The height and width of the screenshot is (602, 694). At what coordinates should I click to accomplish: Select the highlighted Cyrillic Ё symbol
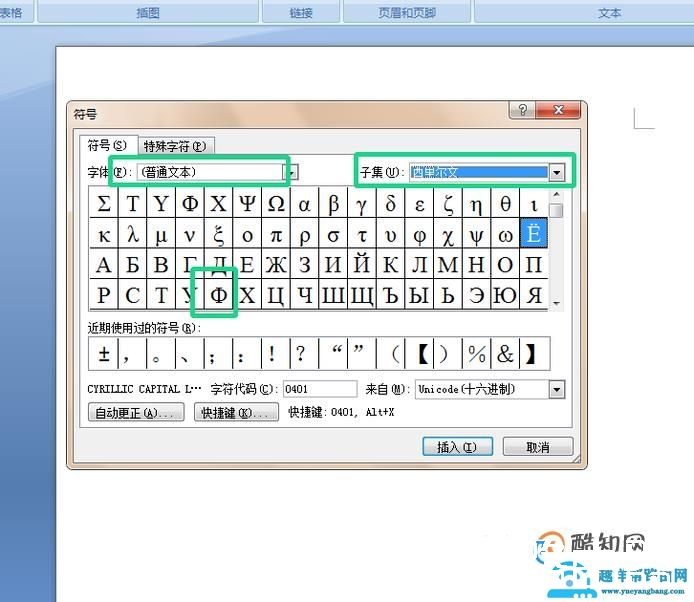[534, 233]
